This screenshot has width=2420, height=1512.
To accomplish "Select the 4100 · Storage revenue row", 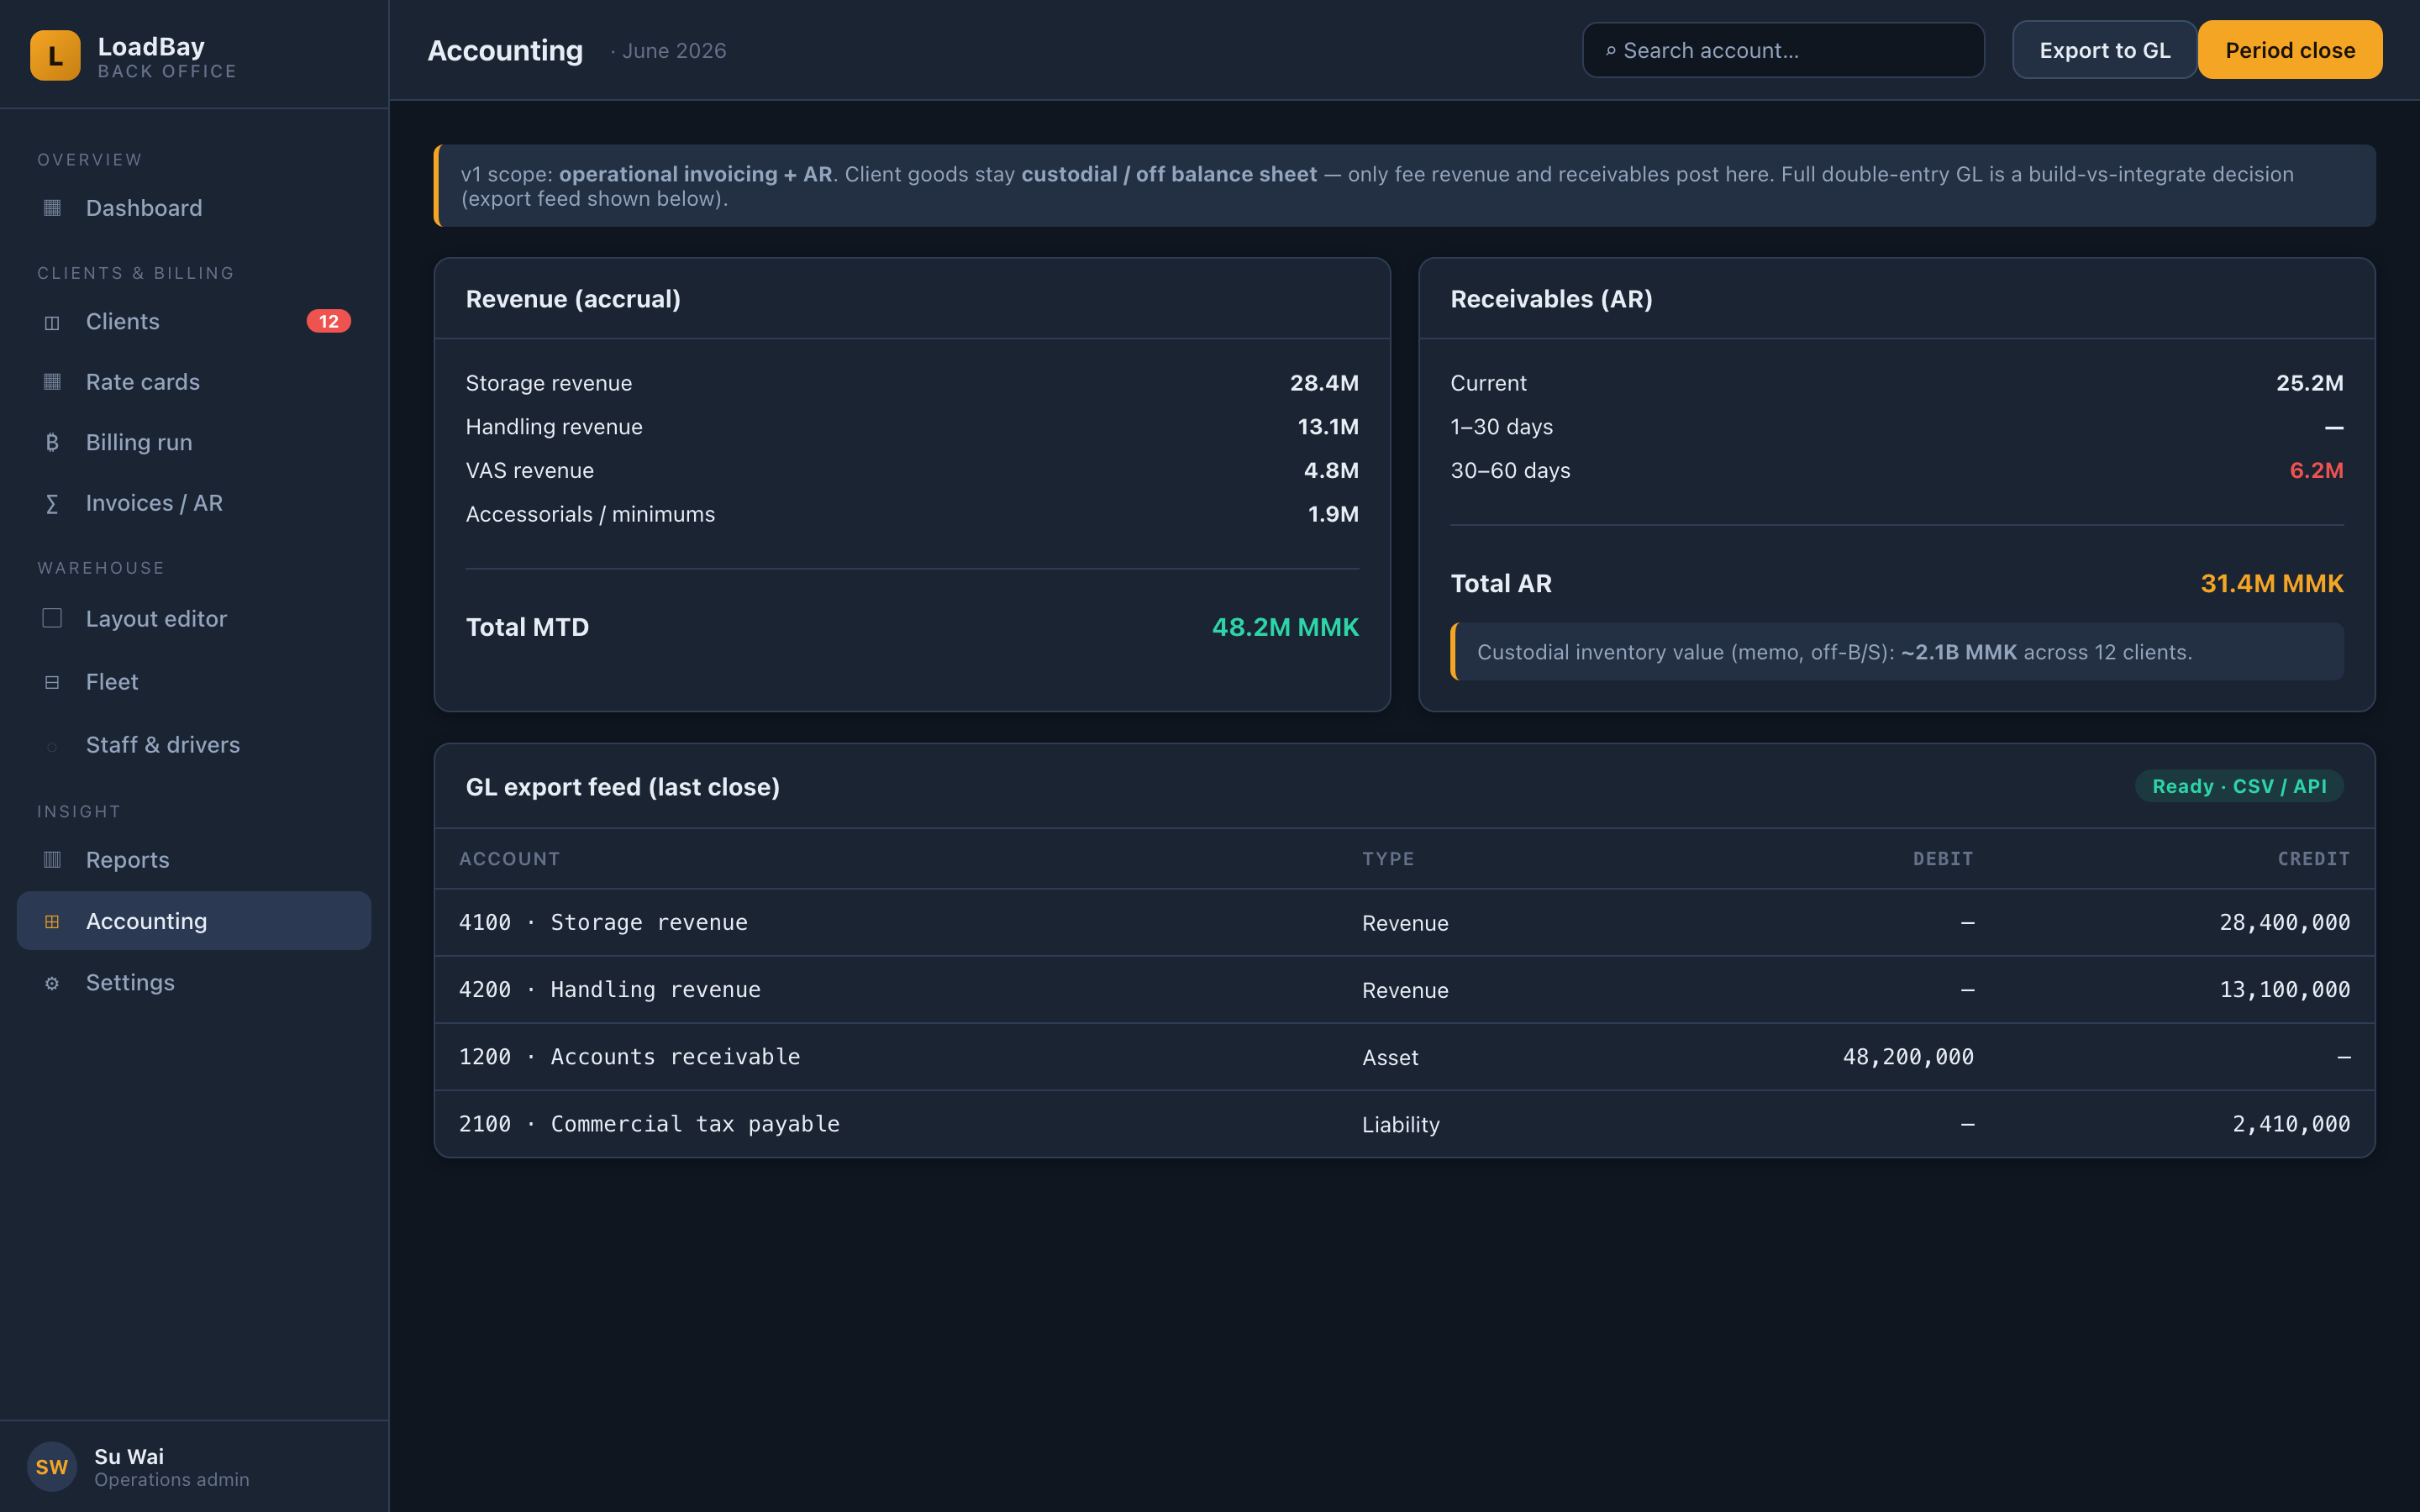I will [1404, 922].
